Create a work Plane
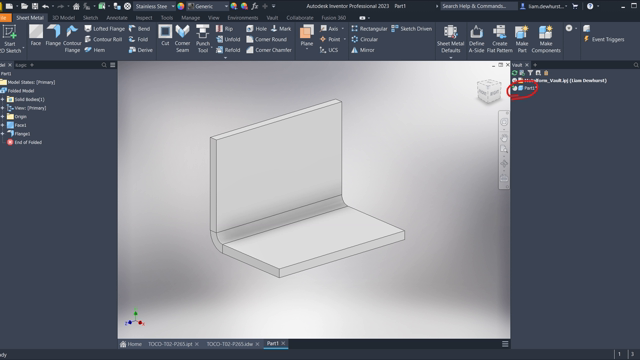This screenshot has width=640, height=360. pos(307,35)
